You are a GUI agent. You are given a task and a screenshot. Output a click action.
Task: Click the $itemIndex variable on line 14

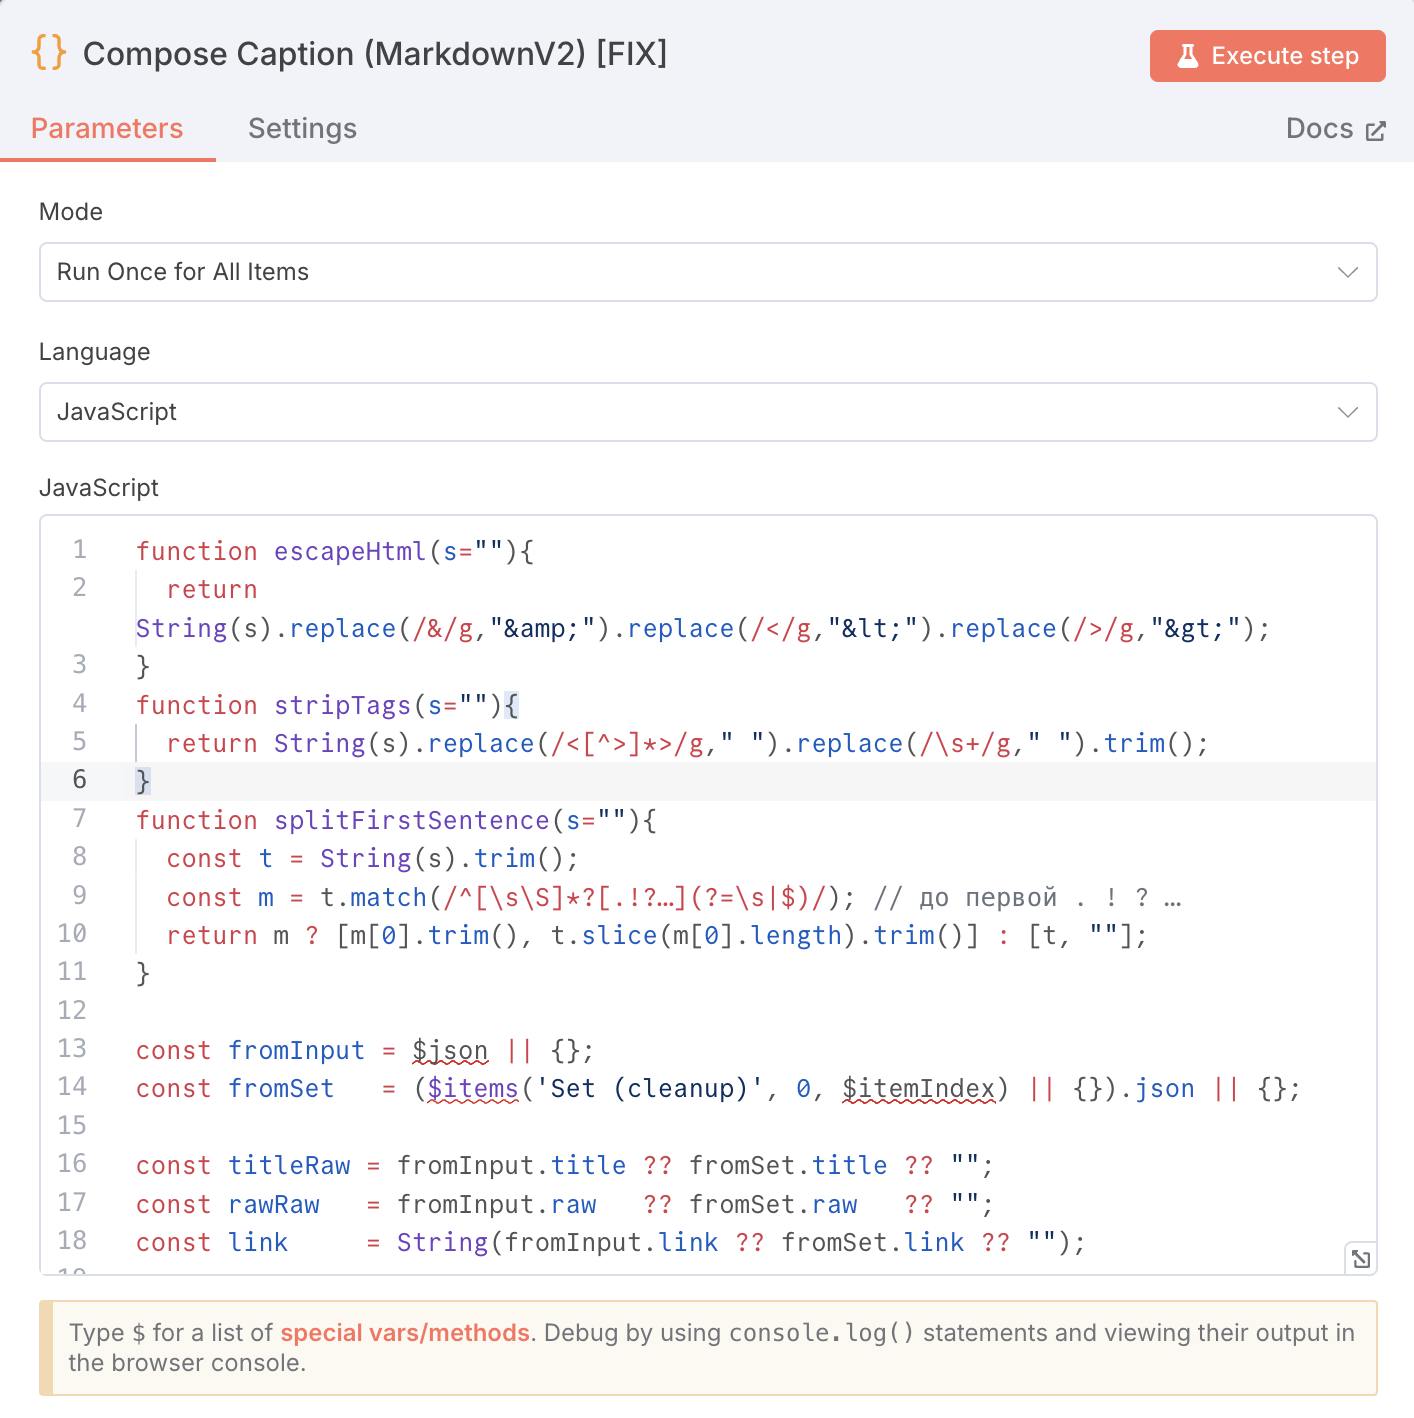[x=919, y=1089]
